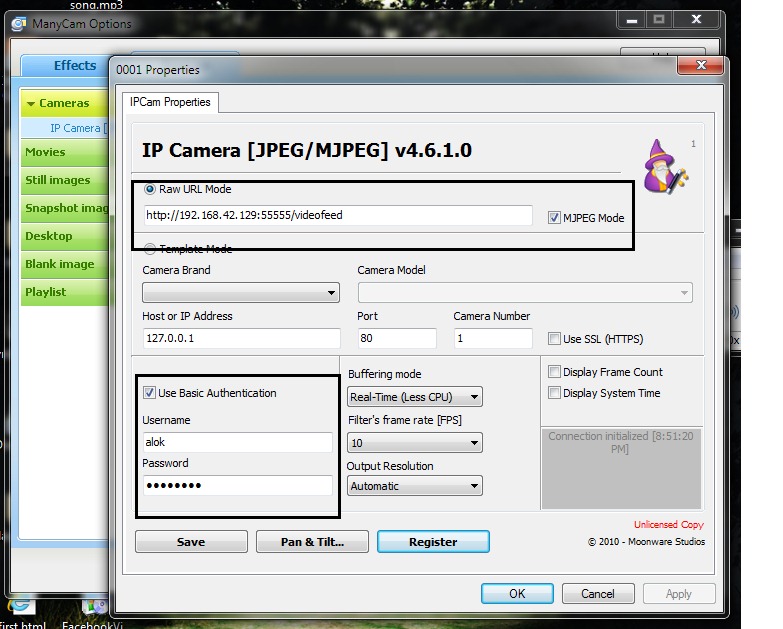Open the Camera Brand dropdown

tap(241, 293)
